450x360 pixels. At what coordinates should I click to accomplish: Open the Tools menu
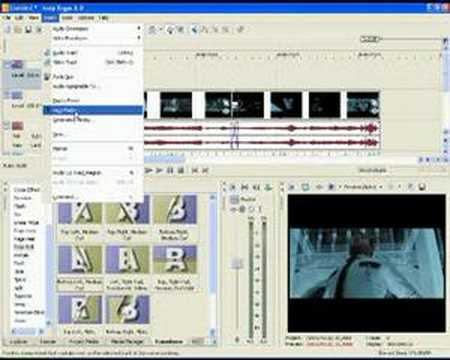point(67,18)
